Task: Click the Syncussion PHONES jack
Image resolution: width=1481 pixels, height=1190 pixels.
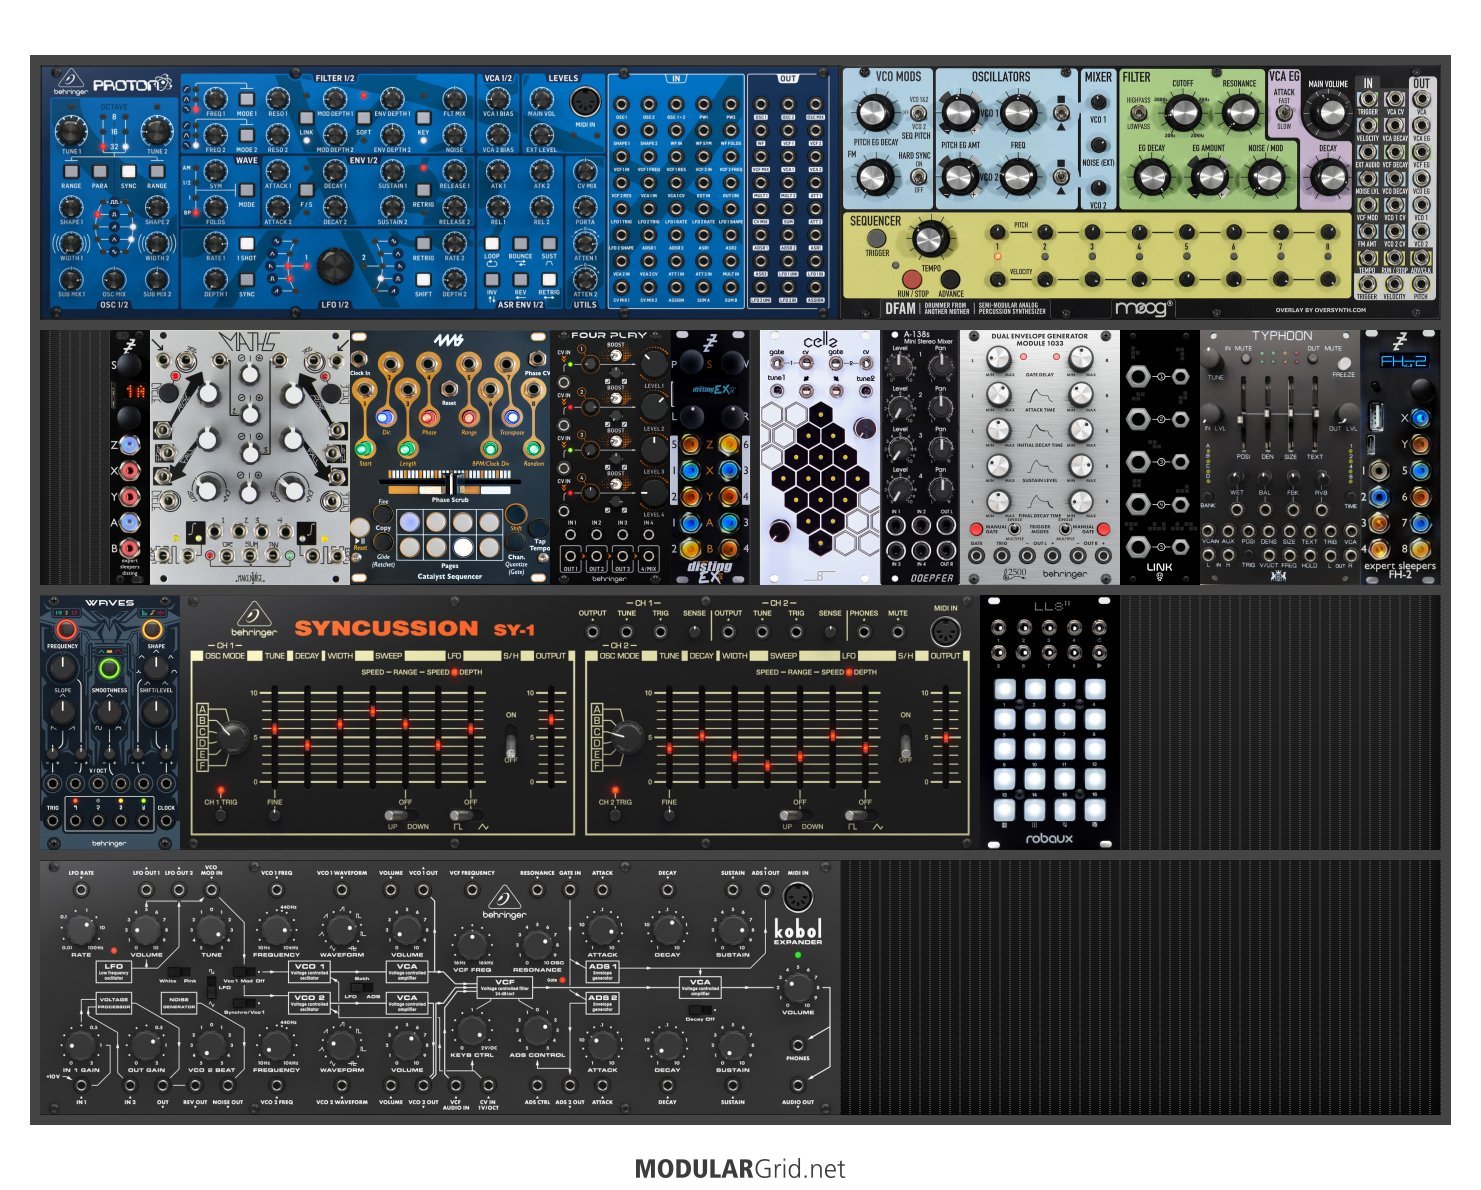Action: (x=864, y=632)
